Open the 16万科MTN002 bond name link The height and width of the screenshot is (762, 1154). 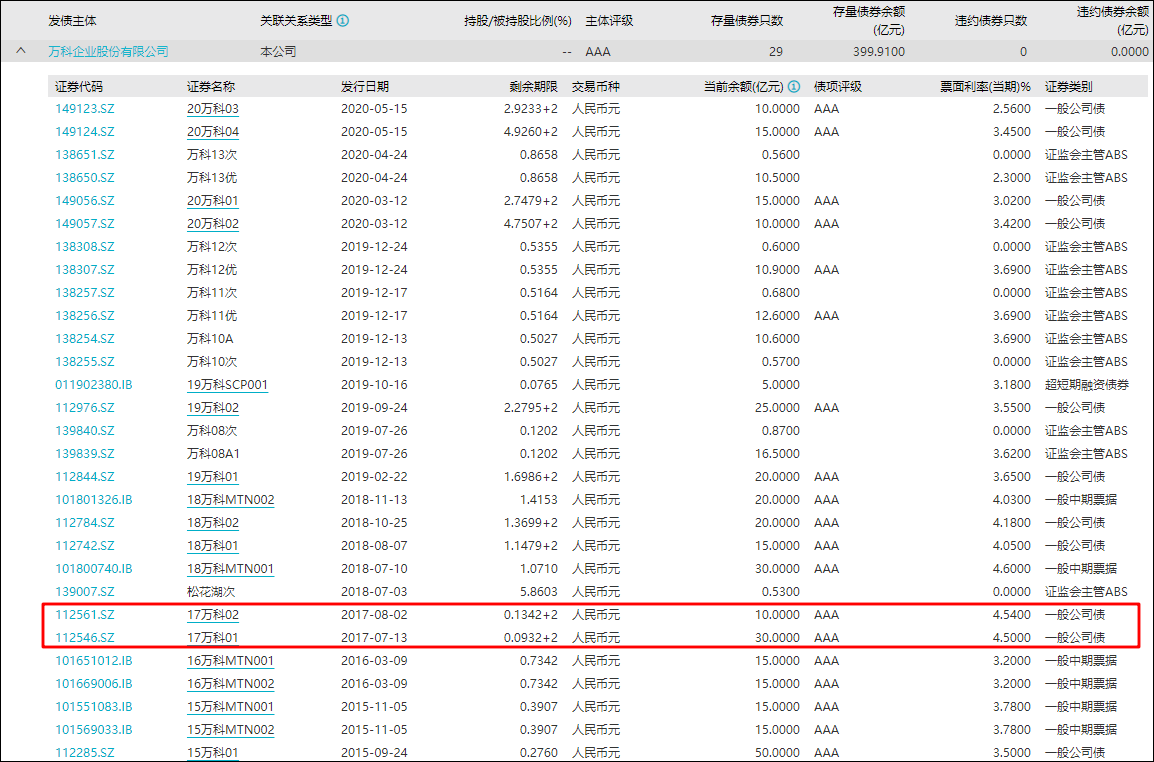pos(230,684)
